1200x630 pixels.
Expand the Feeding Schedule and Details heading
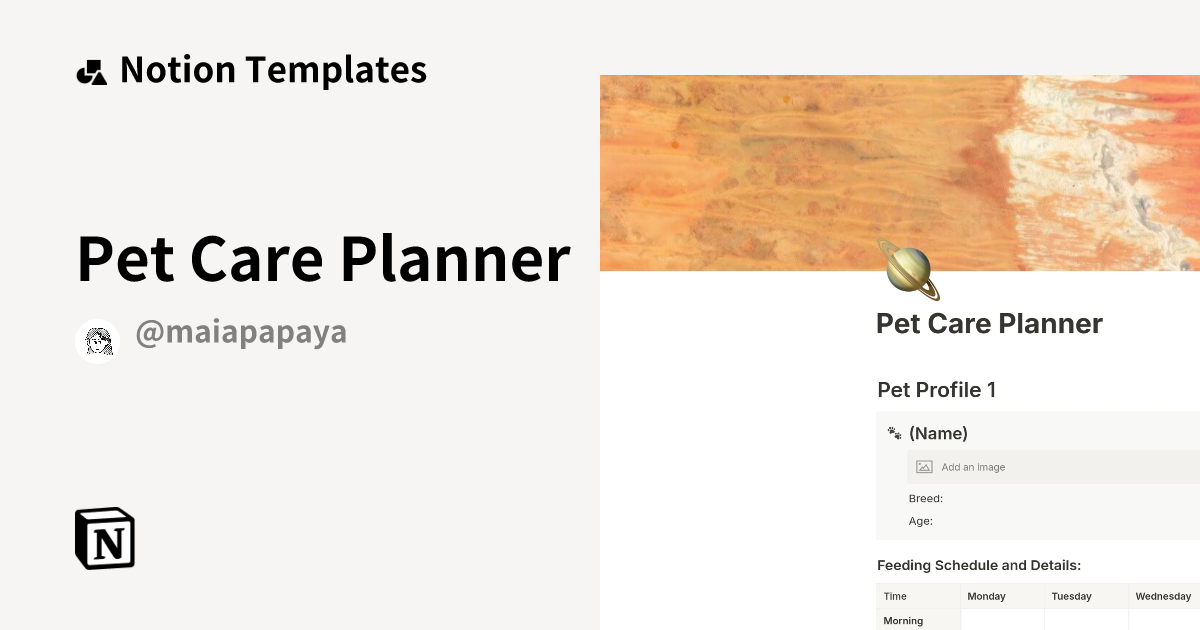point(978,565)
